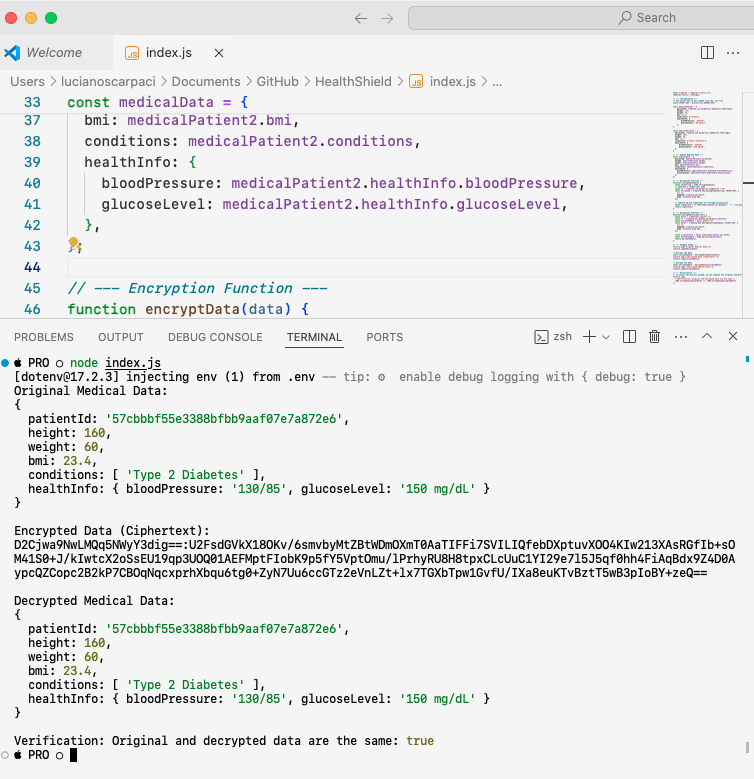Click line number 44 in gutter
Screen dimensions: 754x779
pos(32,267)
